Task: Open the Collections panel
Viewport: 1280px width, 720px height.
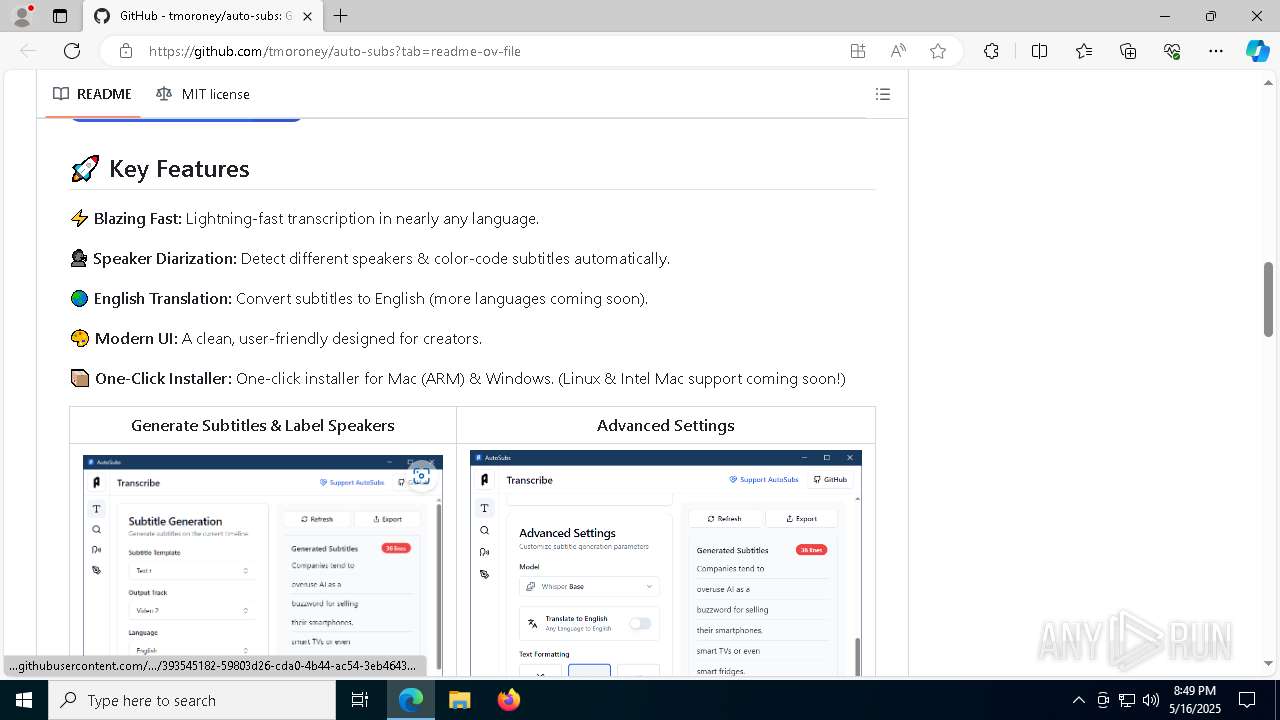Action: [x=1128, y=51]
